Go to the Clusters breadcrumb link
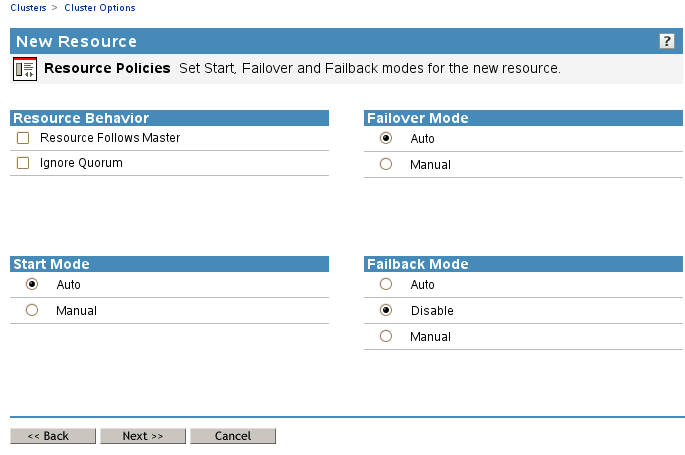The width and height of the screenshot is (685, 455). (x=28, y=8)
